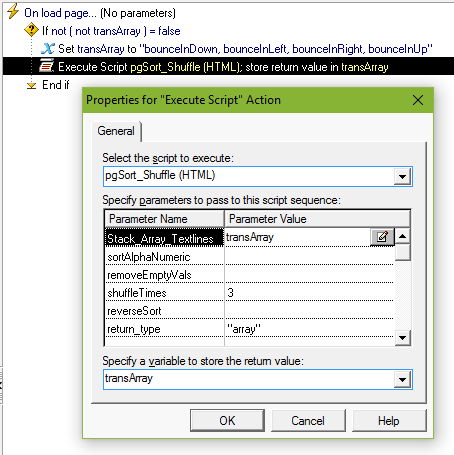Click the Execute Script action icon
Viewport: 454px width, 455px height.
point(46,66)
